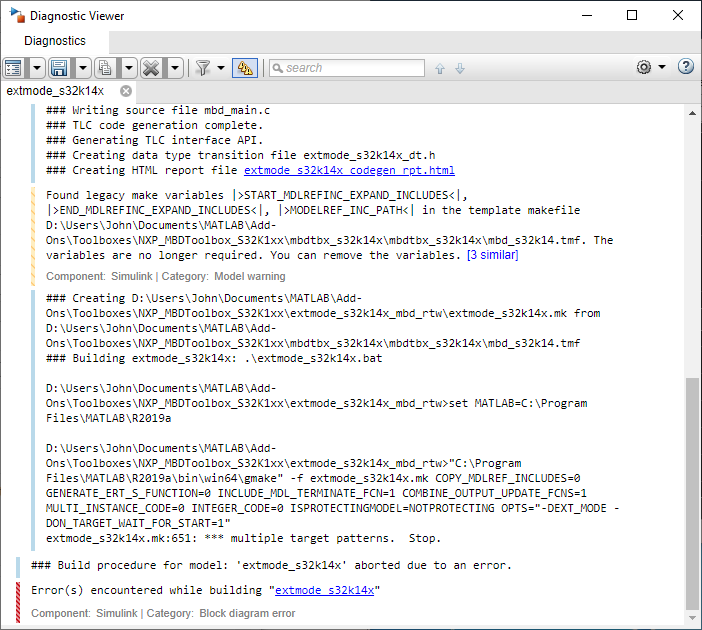Click inside the search field
Viewport: 702px width, 630px height.
(x=347, y=68)
